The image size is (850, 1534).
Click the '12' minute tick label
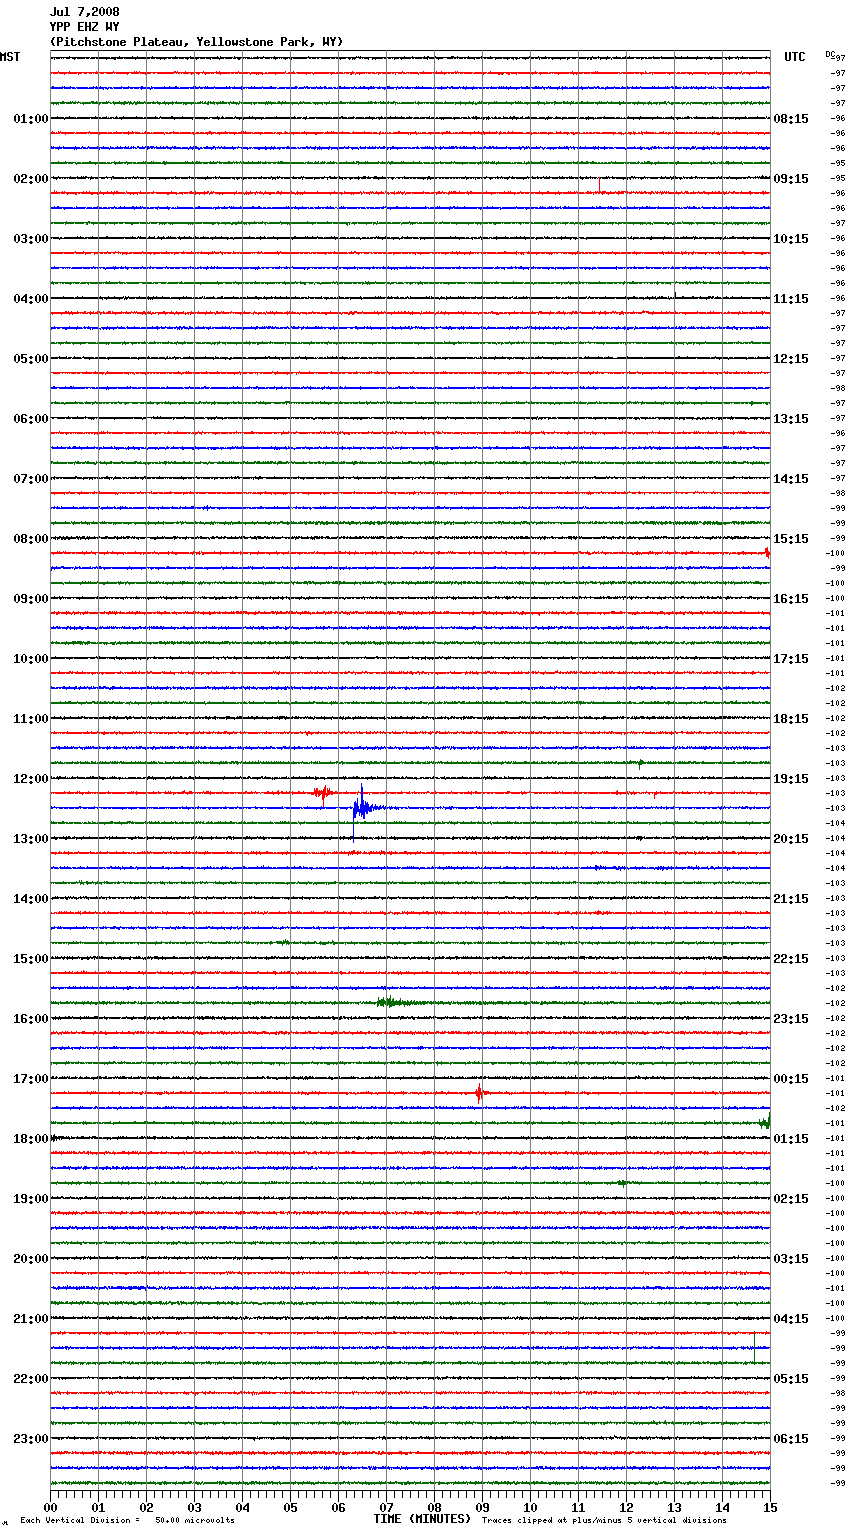[626, 1507]
